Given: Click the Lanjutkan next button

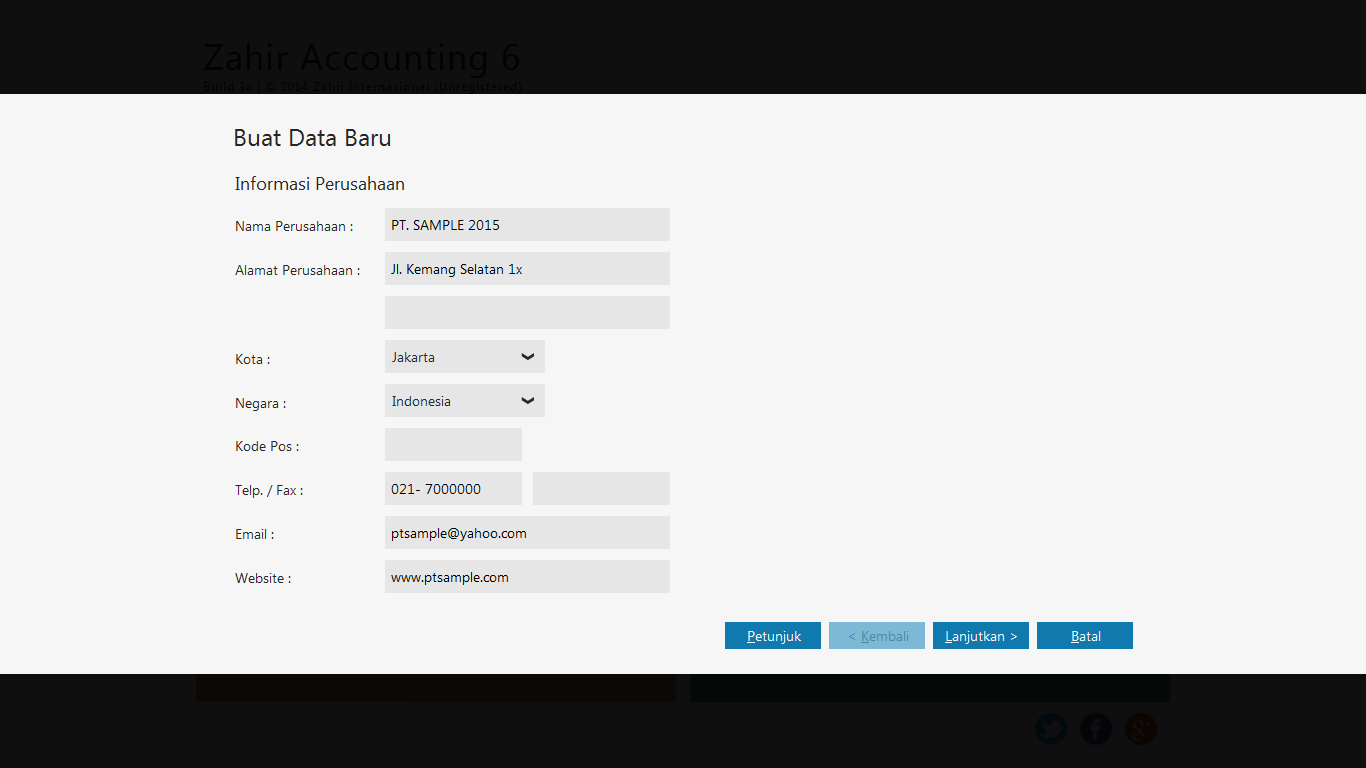Looking at the screenshot, I should pos(981,636).
